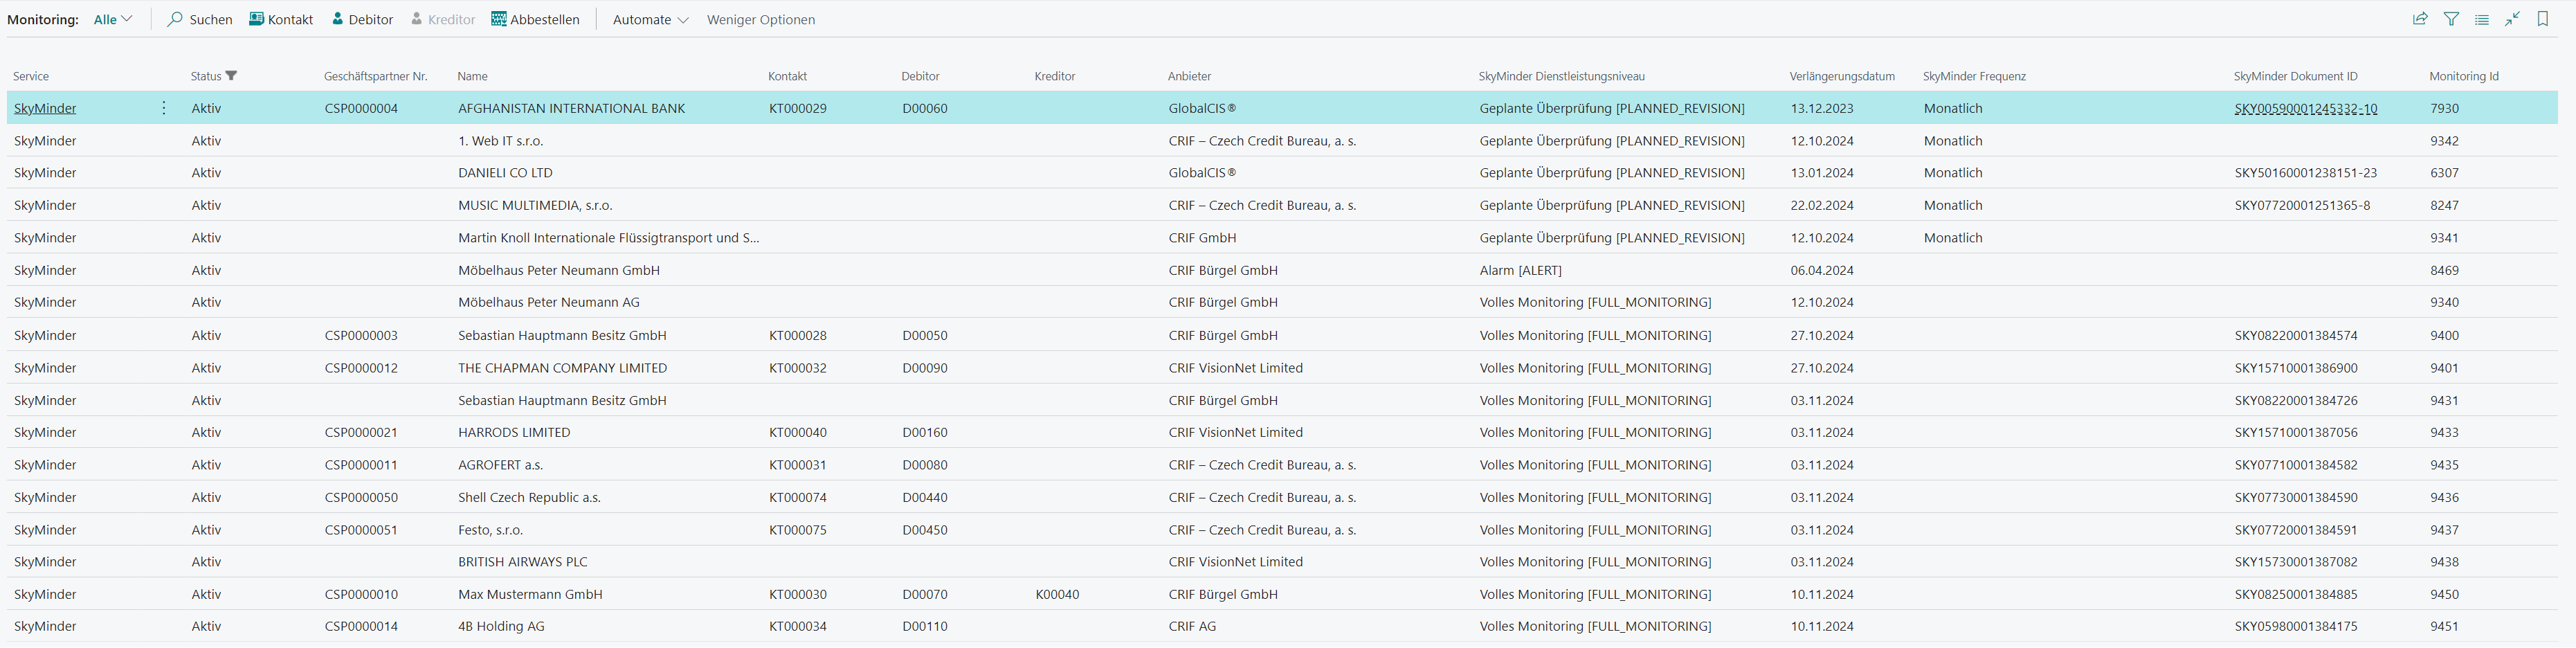Click the Abbestellen icon in the toolbar
This screenshot has height=648, width=2576.
(499, 18)
